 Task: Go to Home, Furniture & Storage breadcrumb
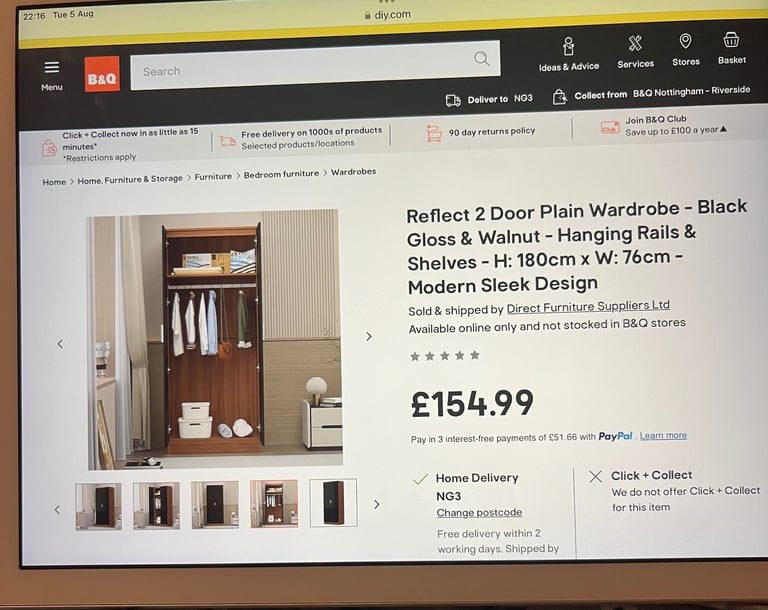click(130, 180)
